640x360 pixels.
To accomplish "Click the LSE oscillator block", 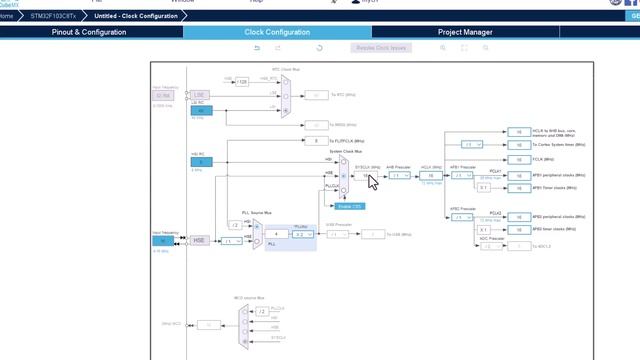I will (x=199, y=95).
